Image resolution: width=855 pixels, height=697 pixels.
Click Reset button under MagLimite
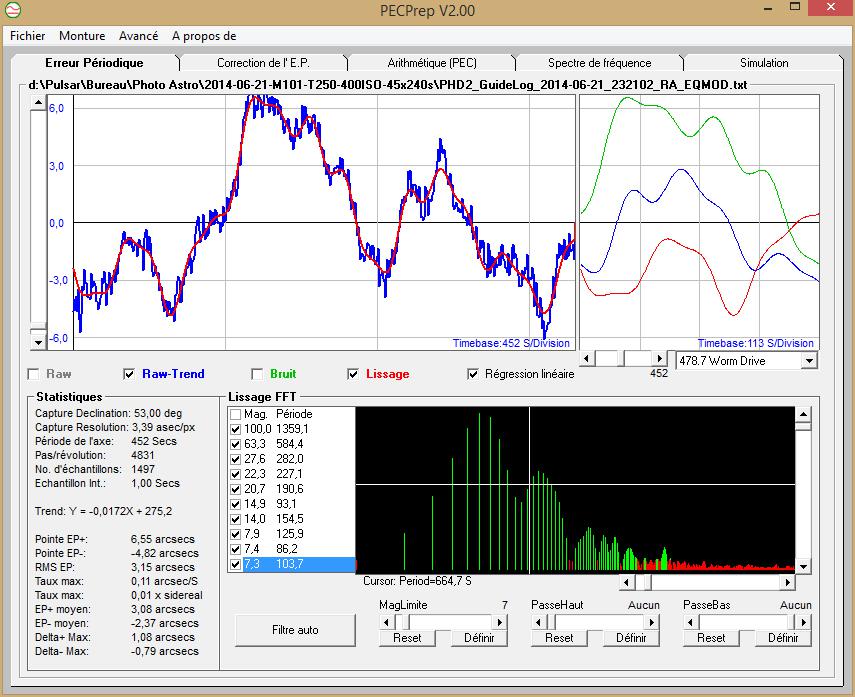(407, 638)
